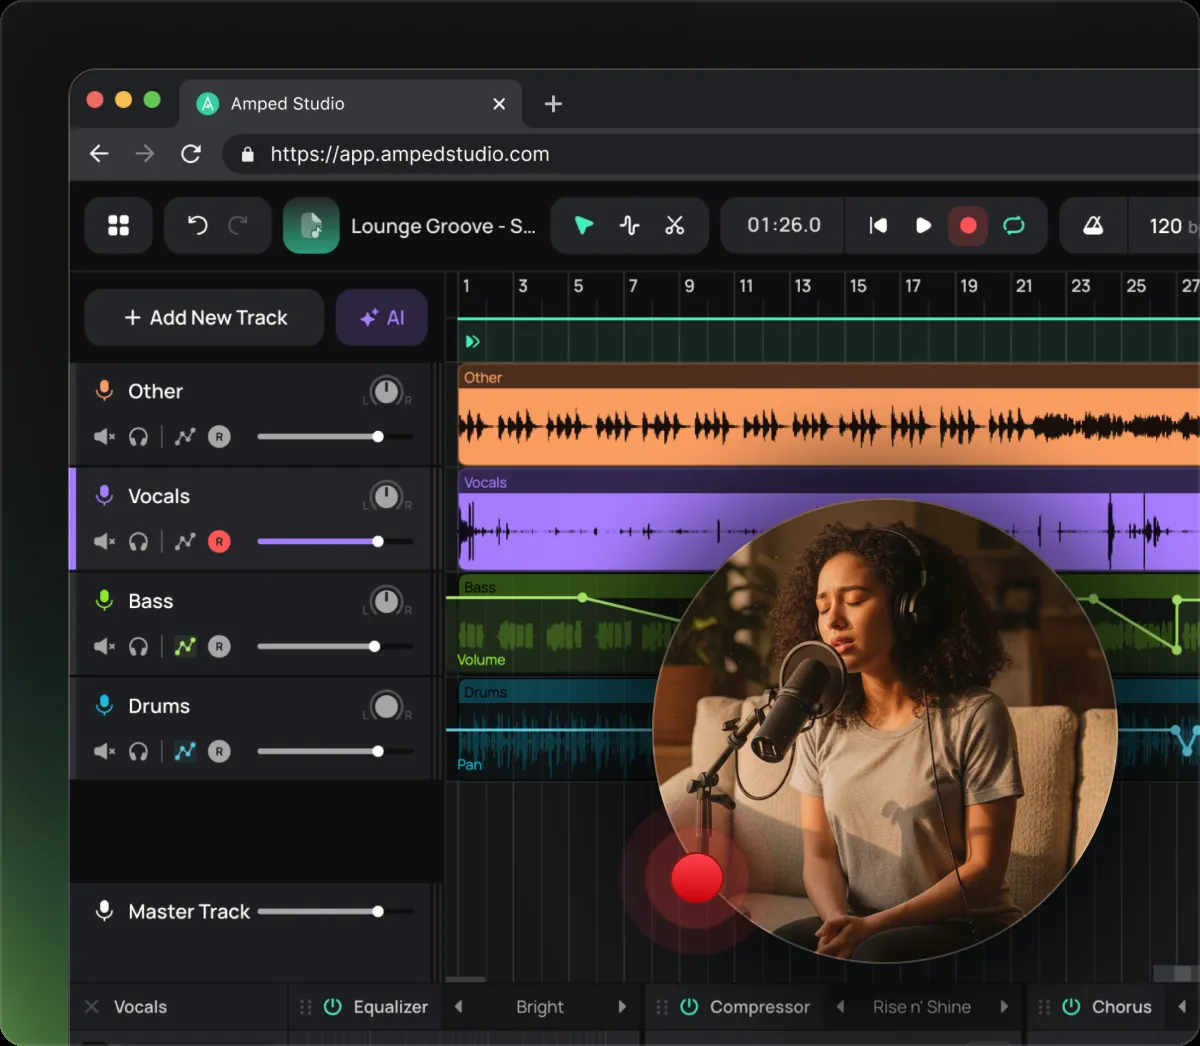Click the Drums Pan automation label
1200x1046 pixels.
pos(469,765)
